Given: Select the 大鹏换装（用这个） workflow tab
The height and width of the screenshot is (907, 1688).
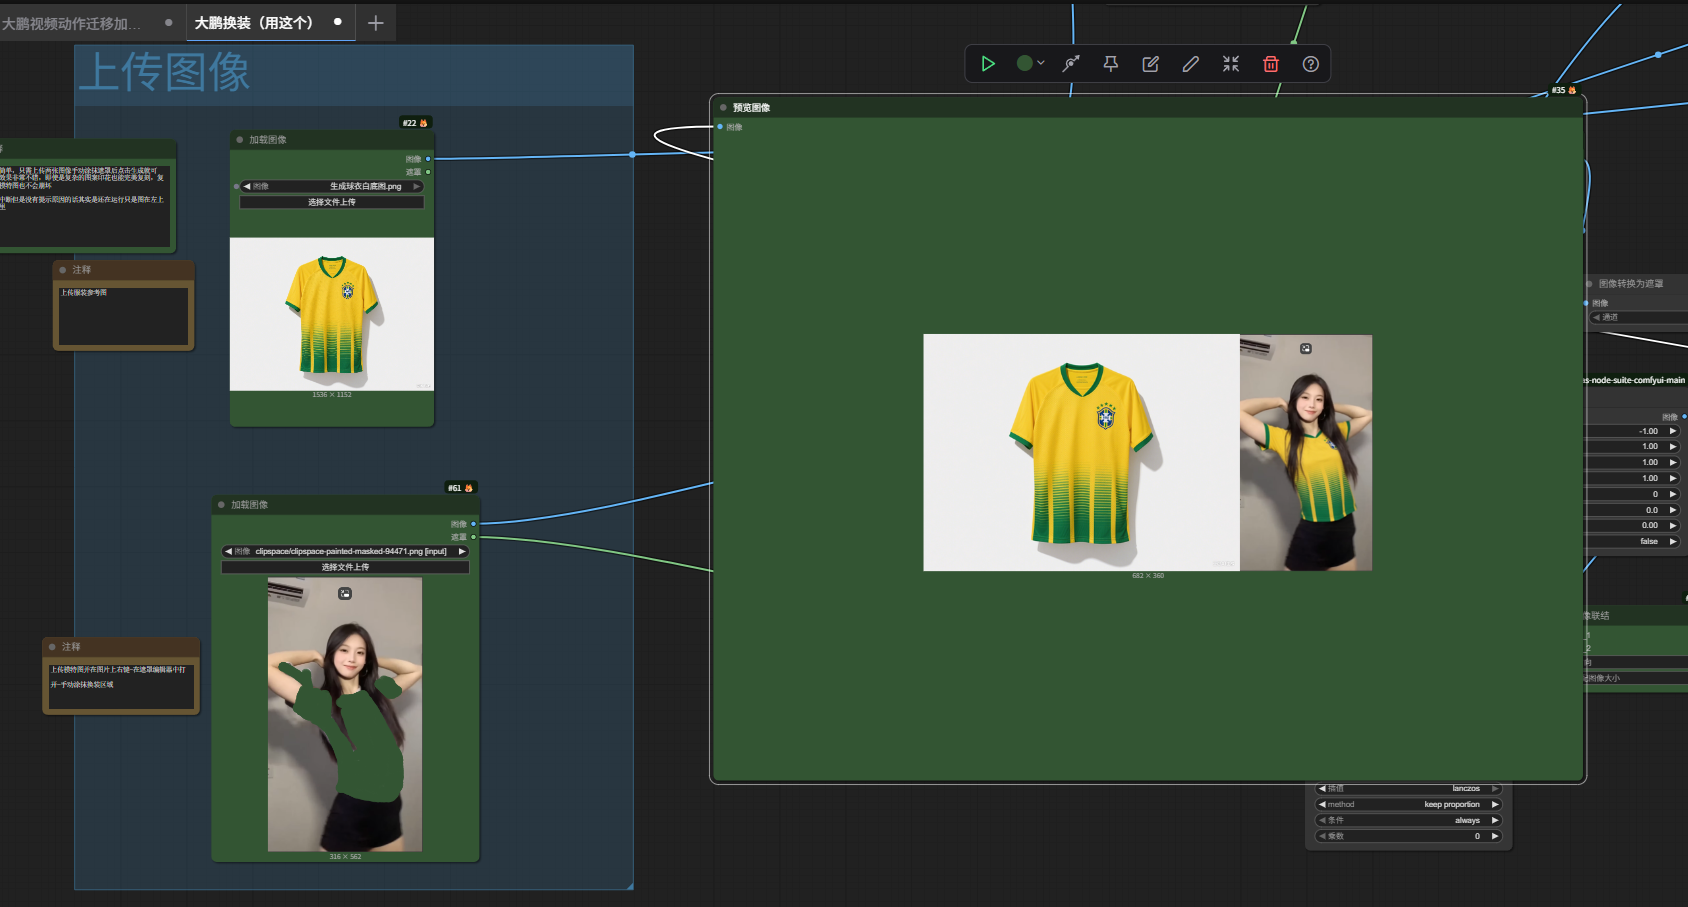Looking at the screenshot, I should point(254,22).
